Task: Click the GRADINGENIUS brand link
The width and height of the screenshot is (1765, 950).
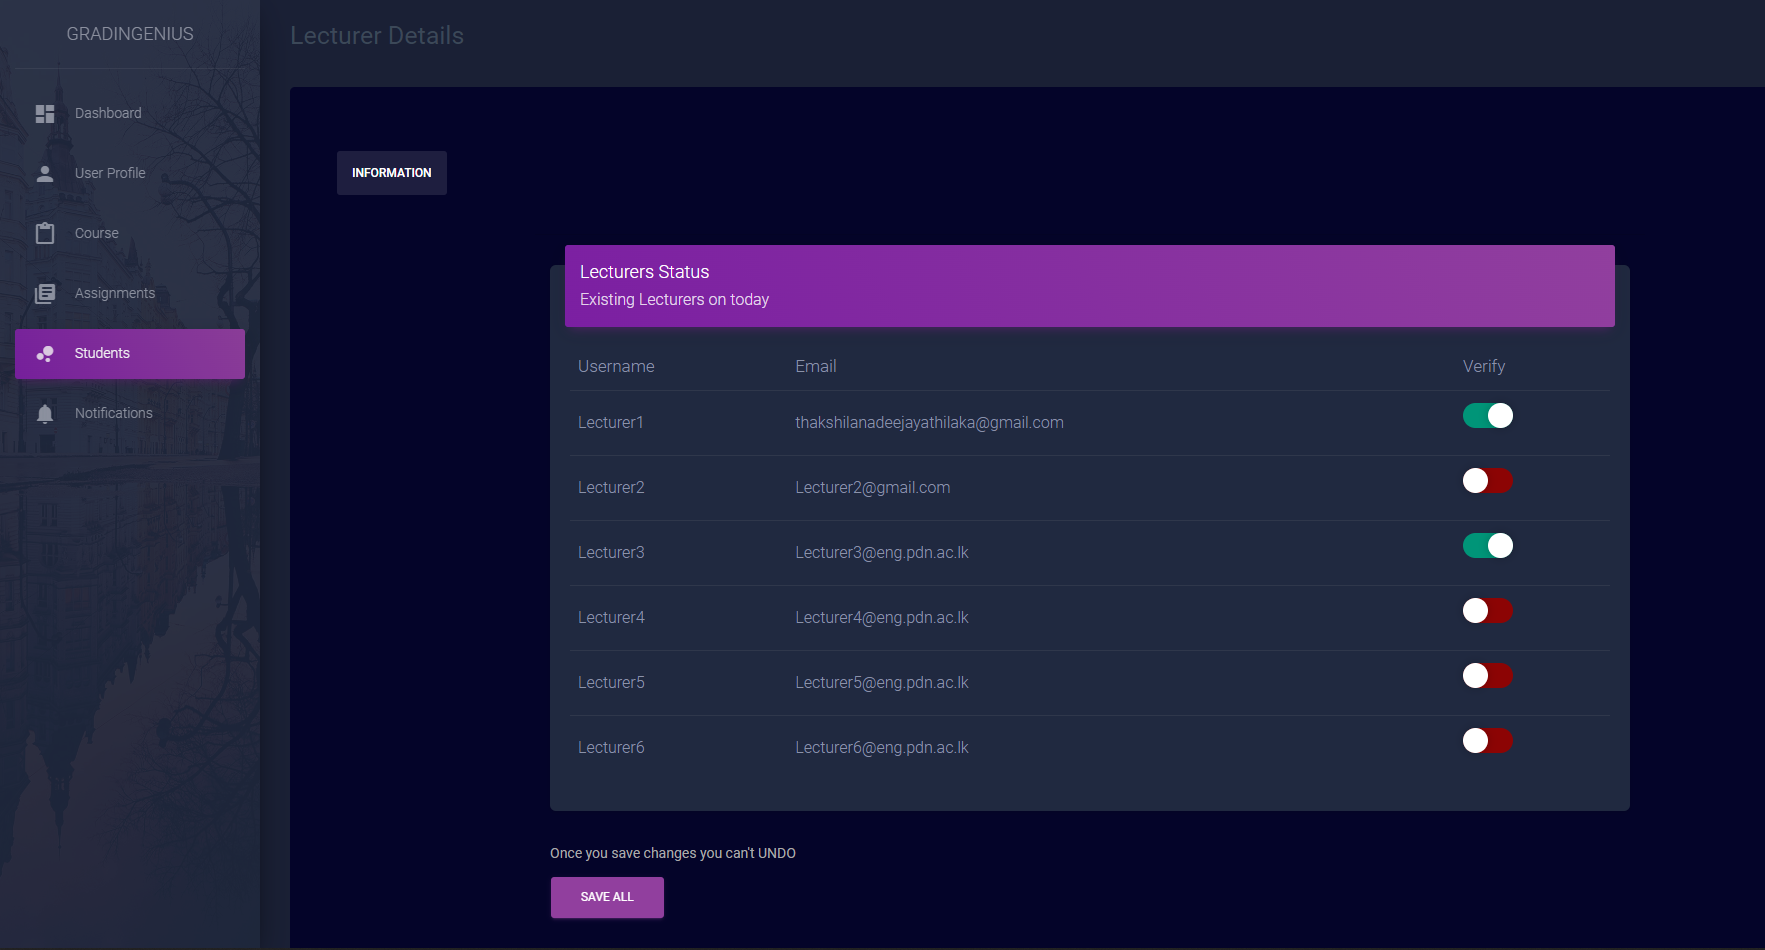Action: coord(130,34)
